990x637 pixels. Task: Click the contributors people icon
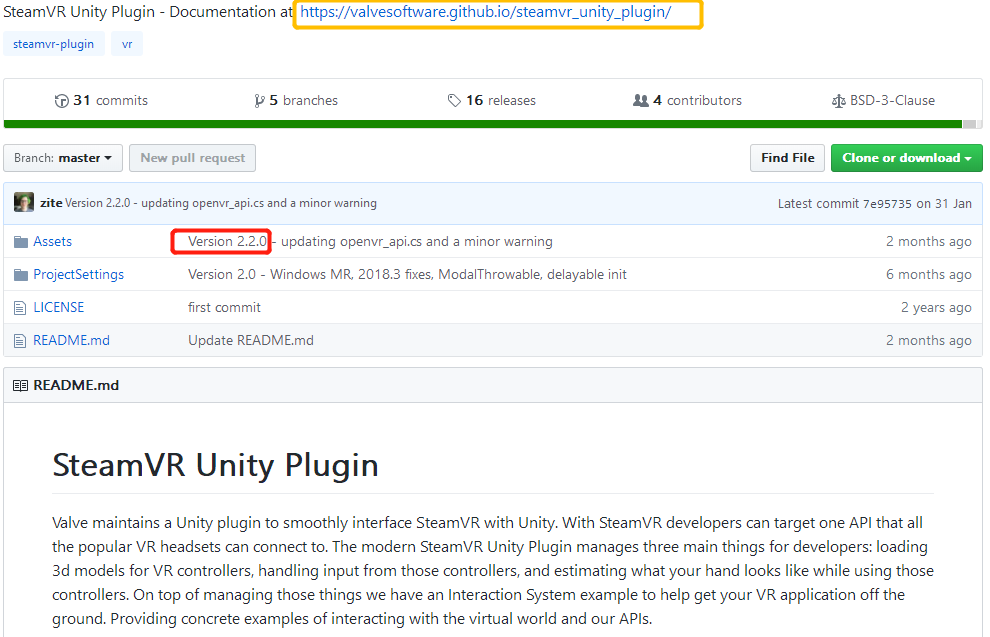point(641,100)
